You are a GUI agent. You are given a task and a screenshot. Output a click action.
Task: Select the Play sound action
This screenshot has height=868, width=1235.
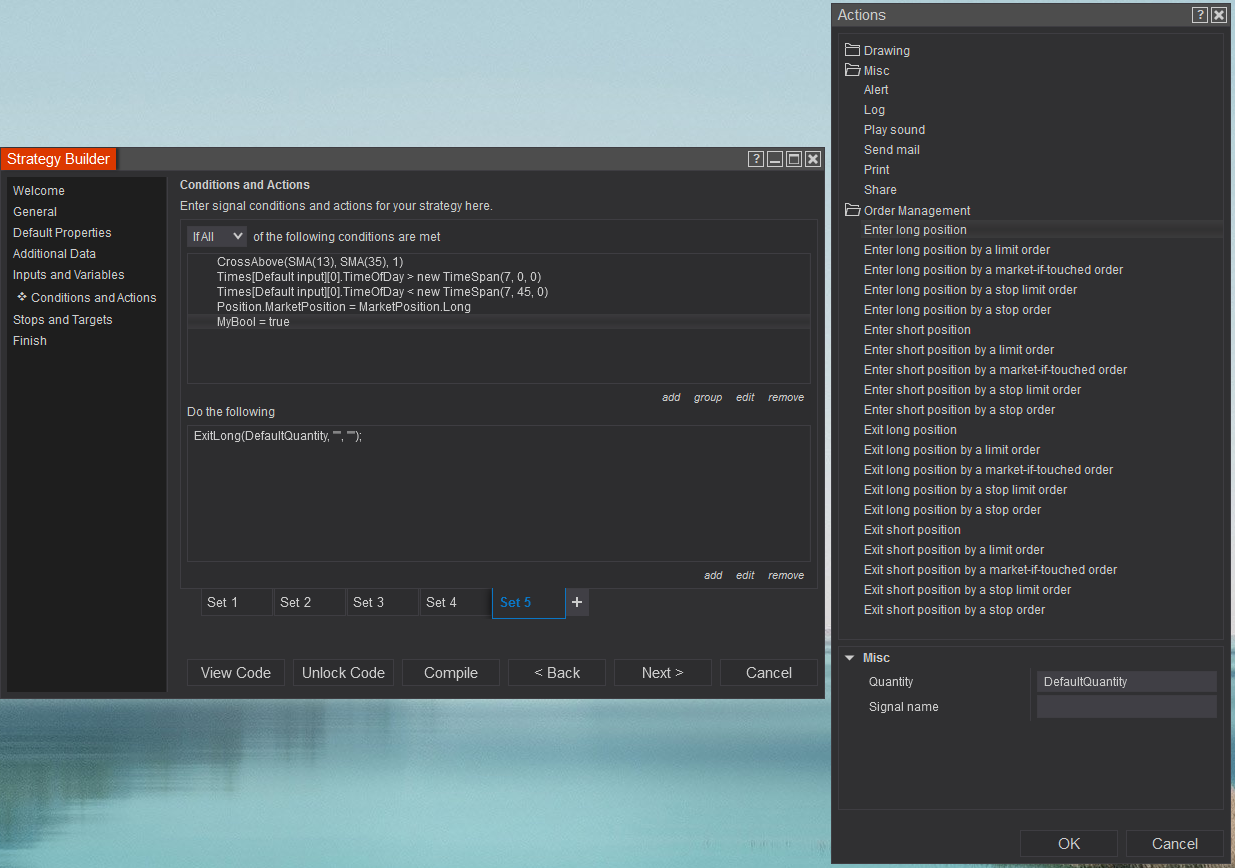(894, 130)
